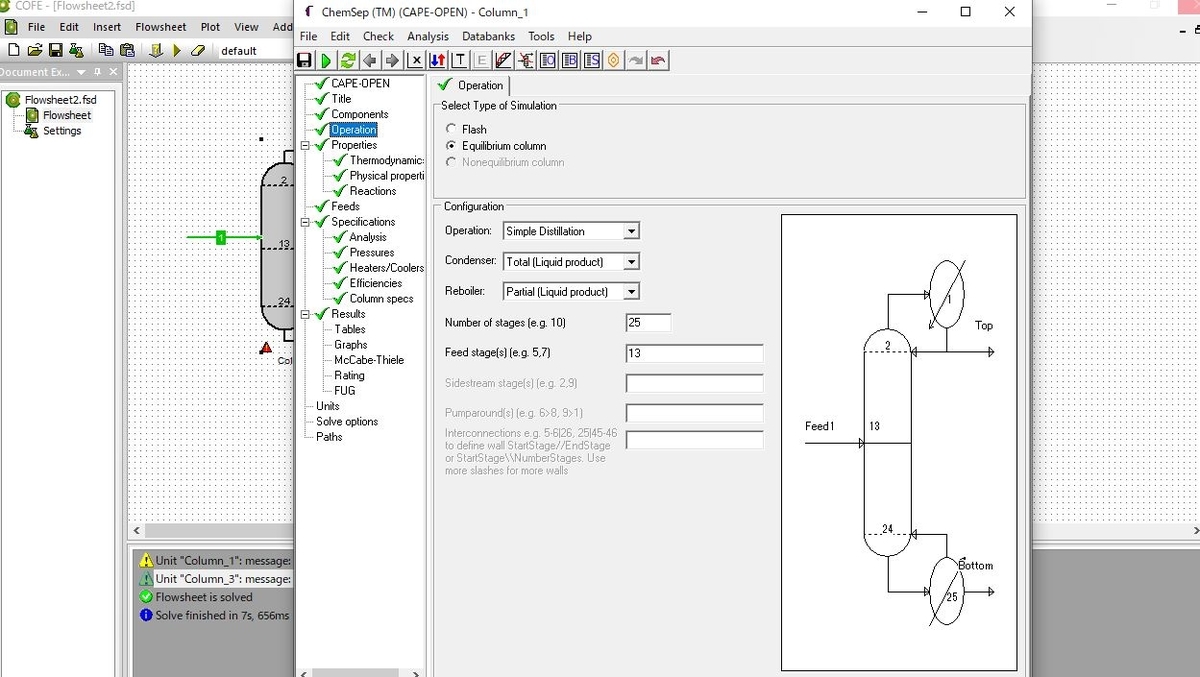Click the B column icon in toolbar
The image size is (1200, 677).
(569, 61)
